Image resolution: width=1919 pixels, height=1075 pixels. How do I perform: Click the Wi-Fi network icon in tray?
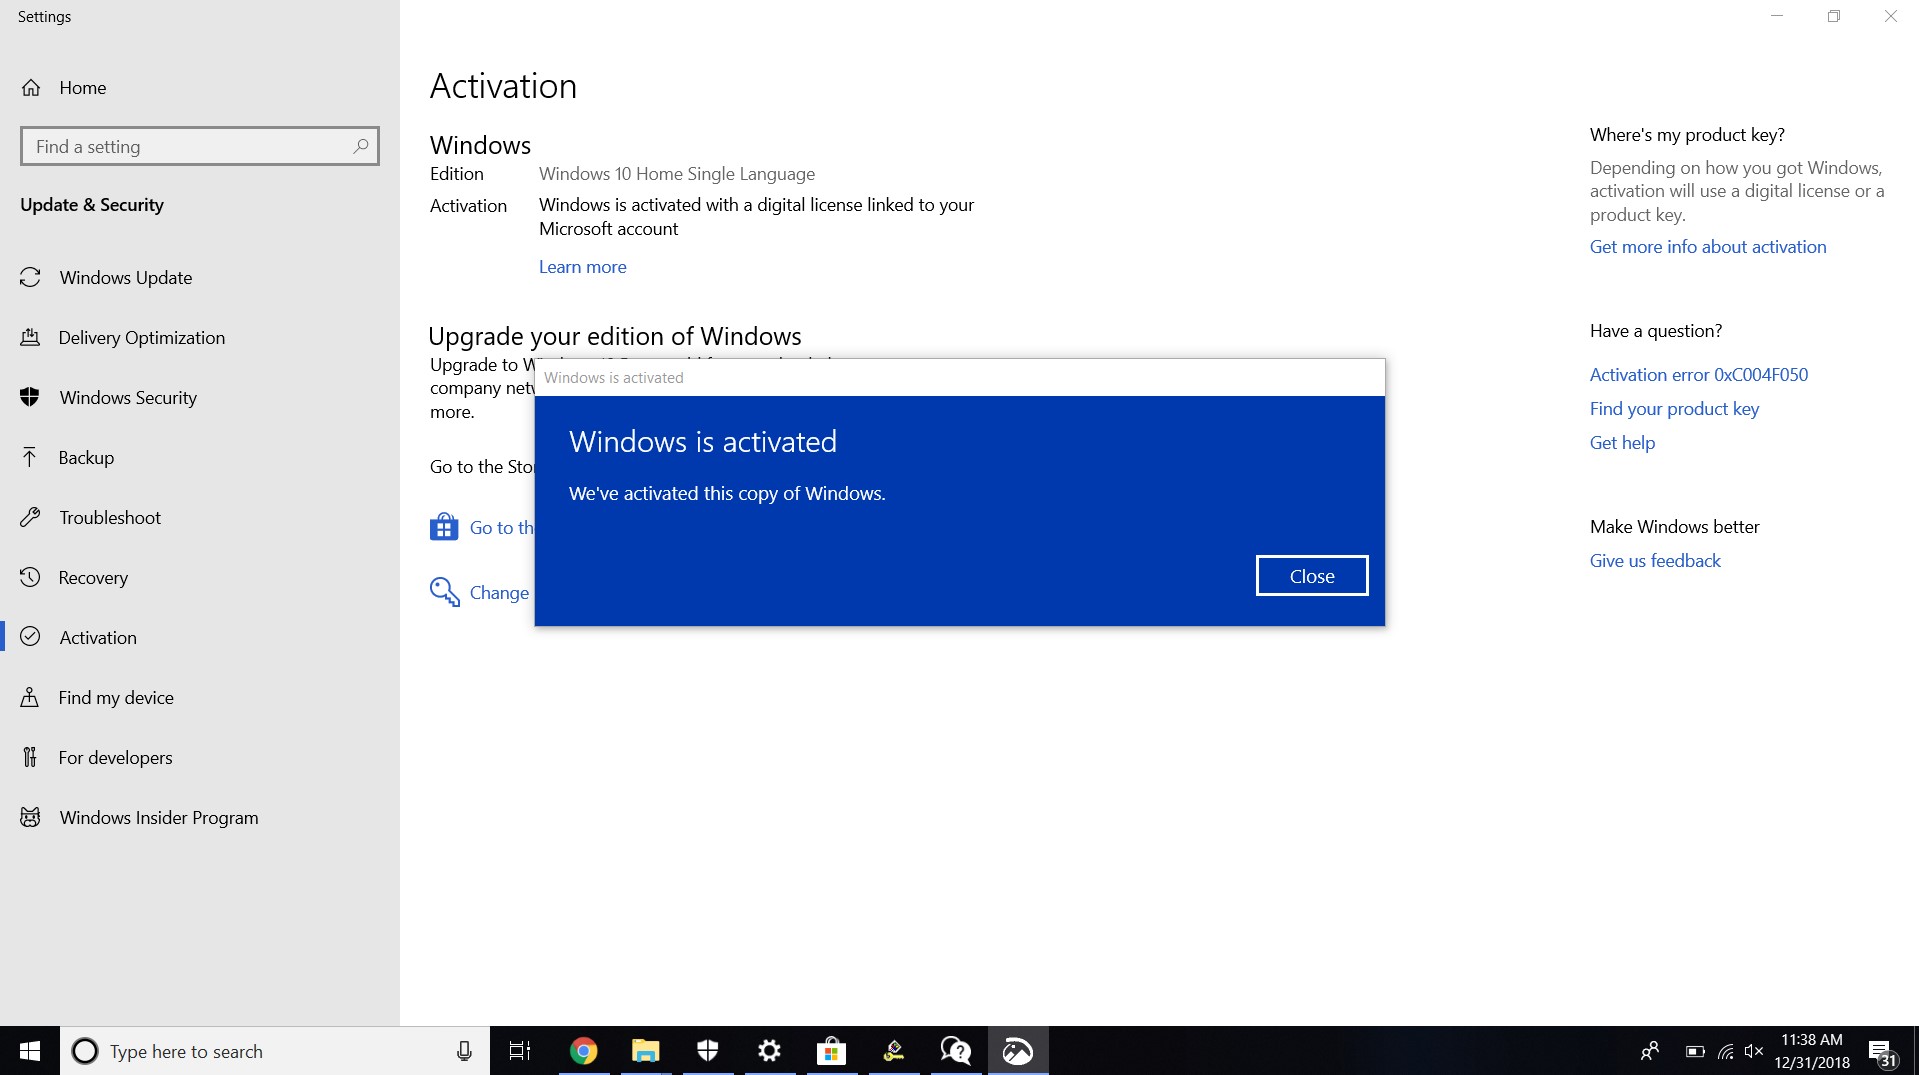click(1726, 1051)
